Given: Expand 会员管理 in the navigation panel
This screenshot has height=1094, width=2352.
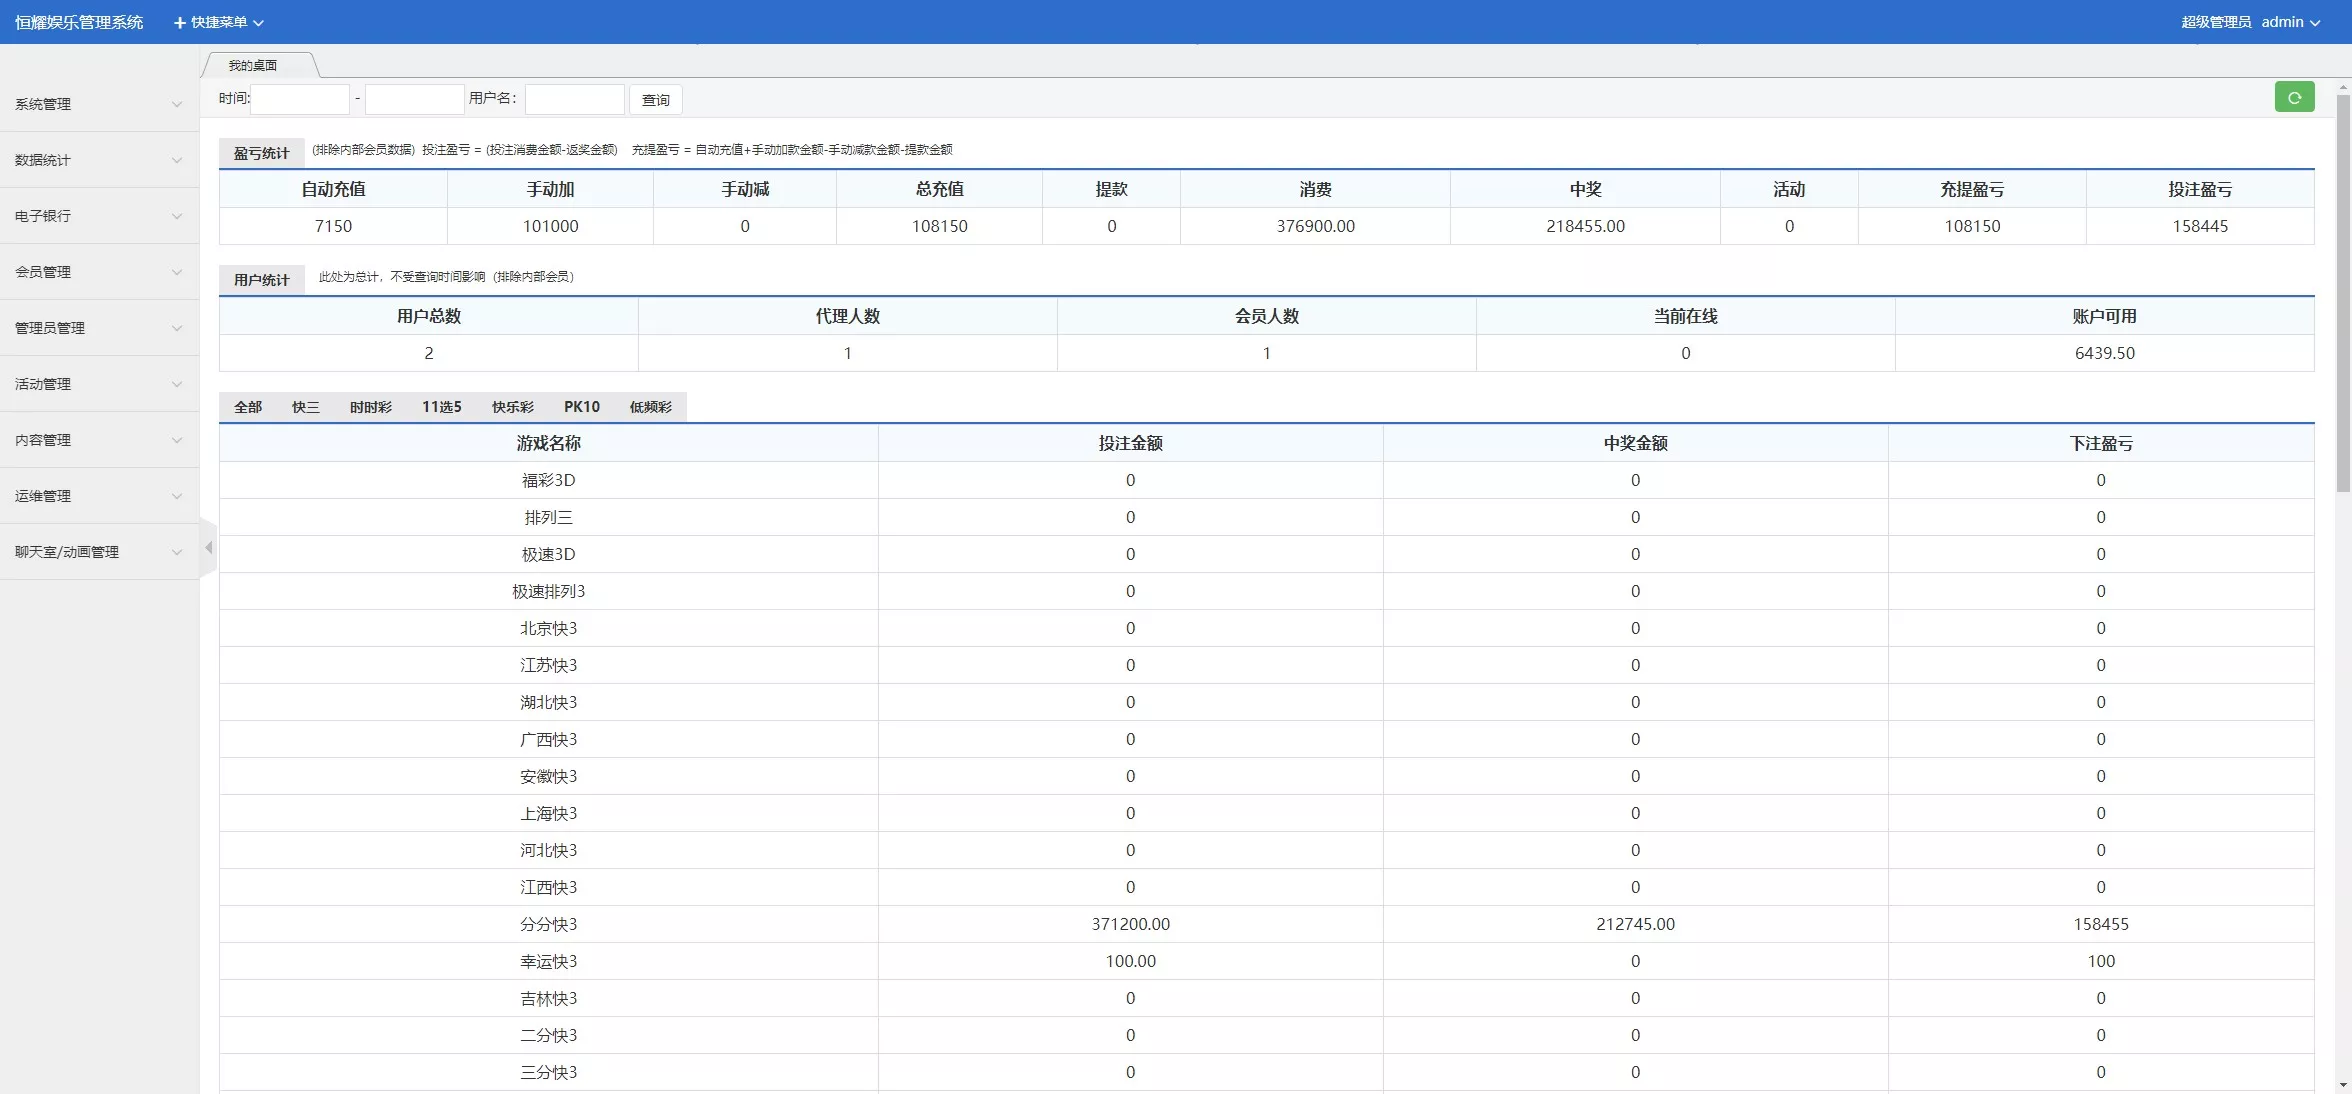Looking at the screenshot, I should pos(97,271).
